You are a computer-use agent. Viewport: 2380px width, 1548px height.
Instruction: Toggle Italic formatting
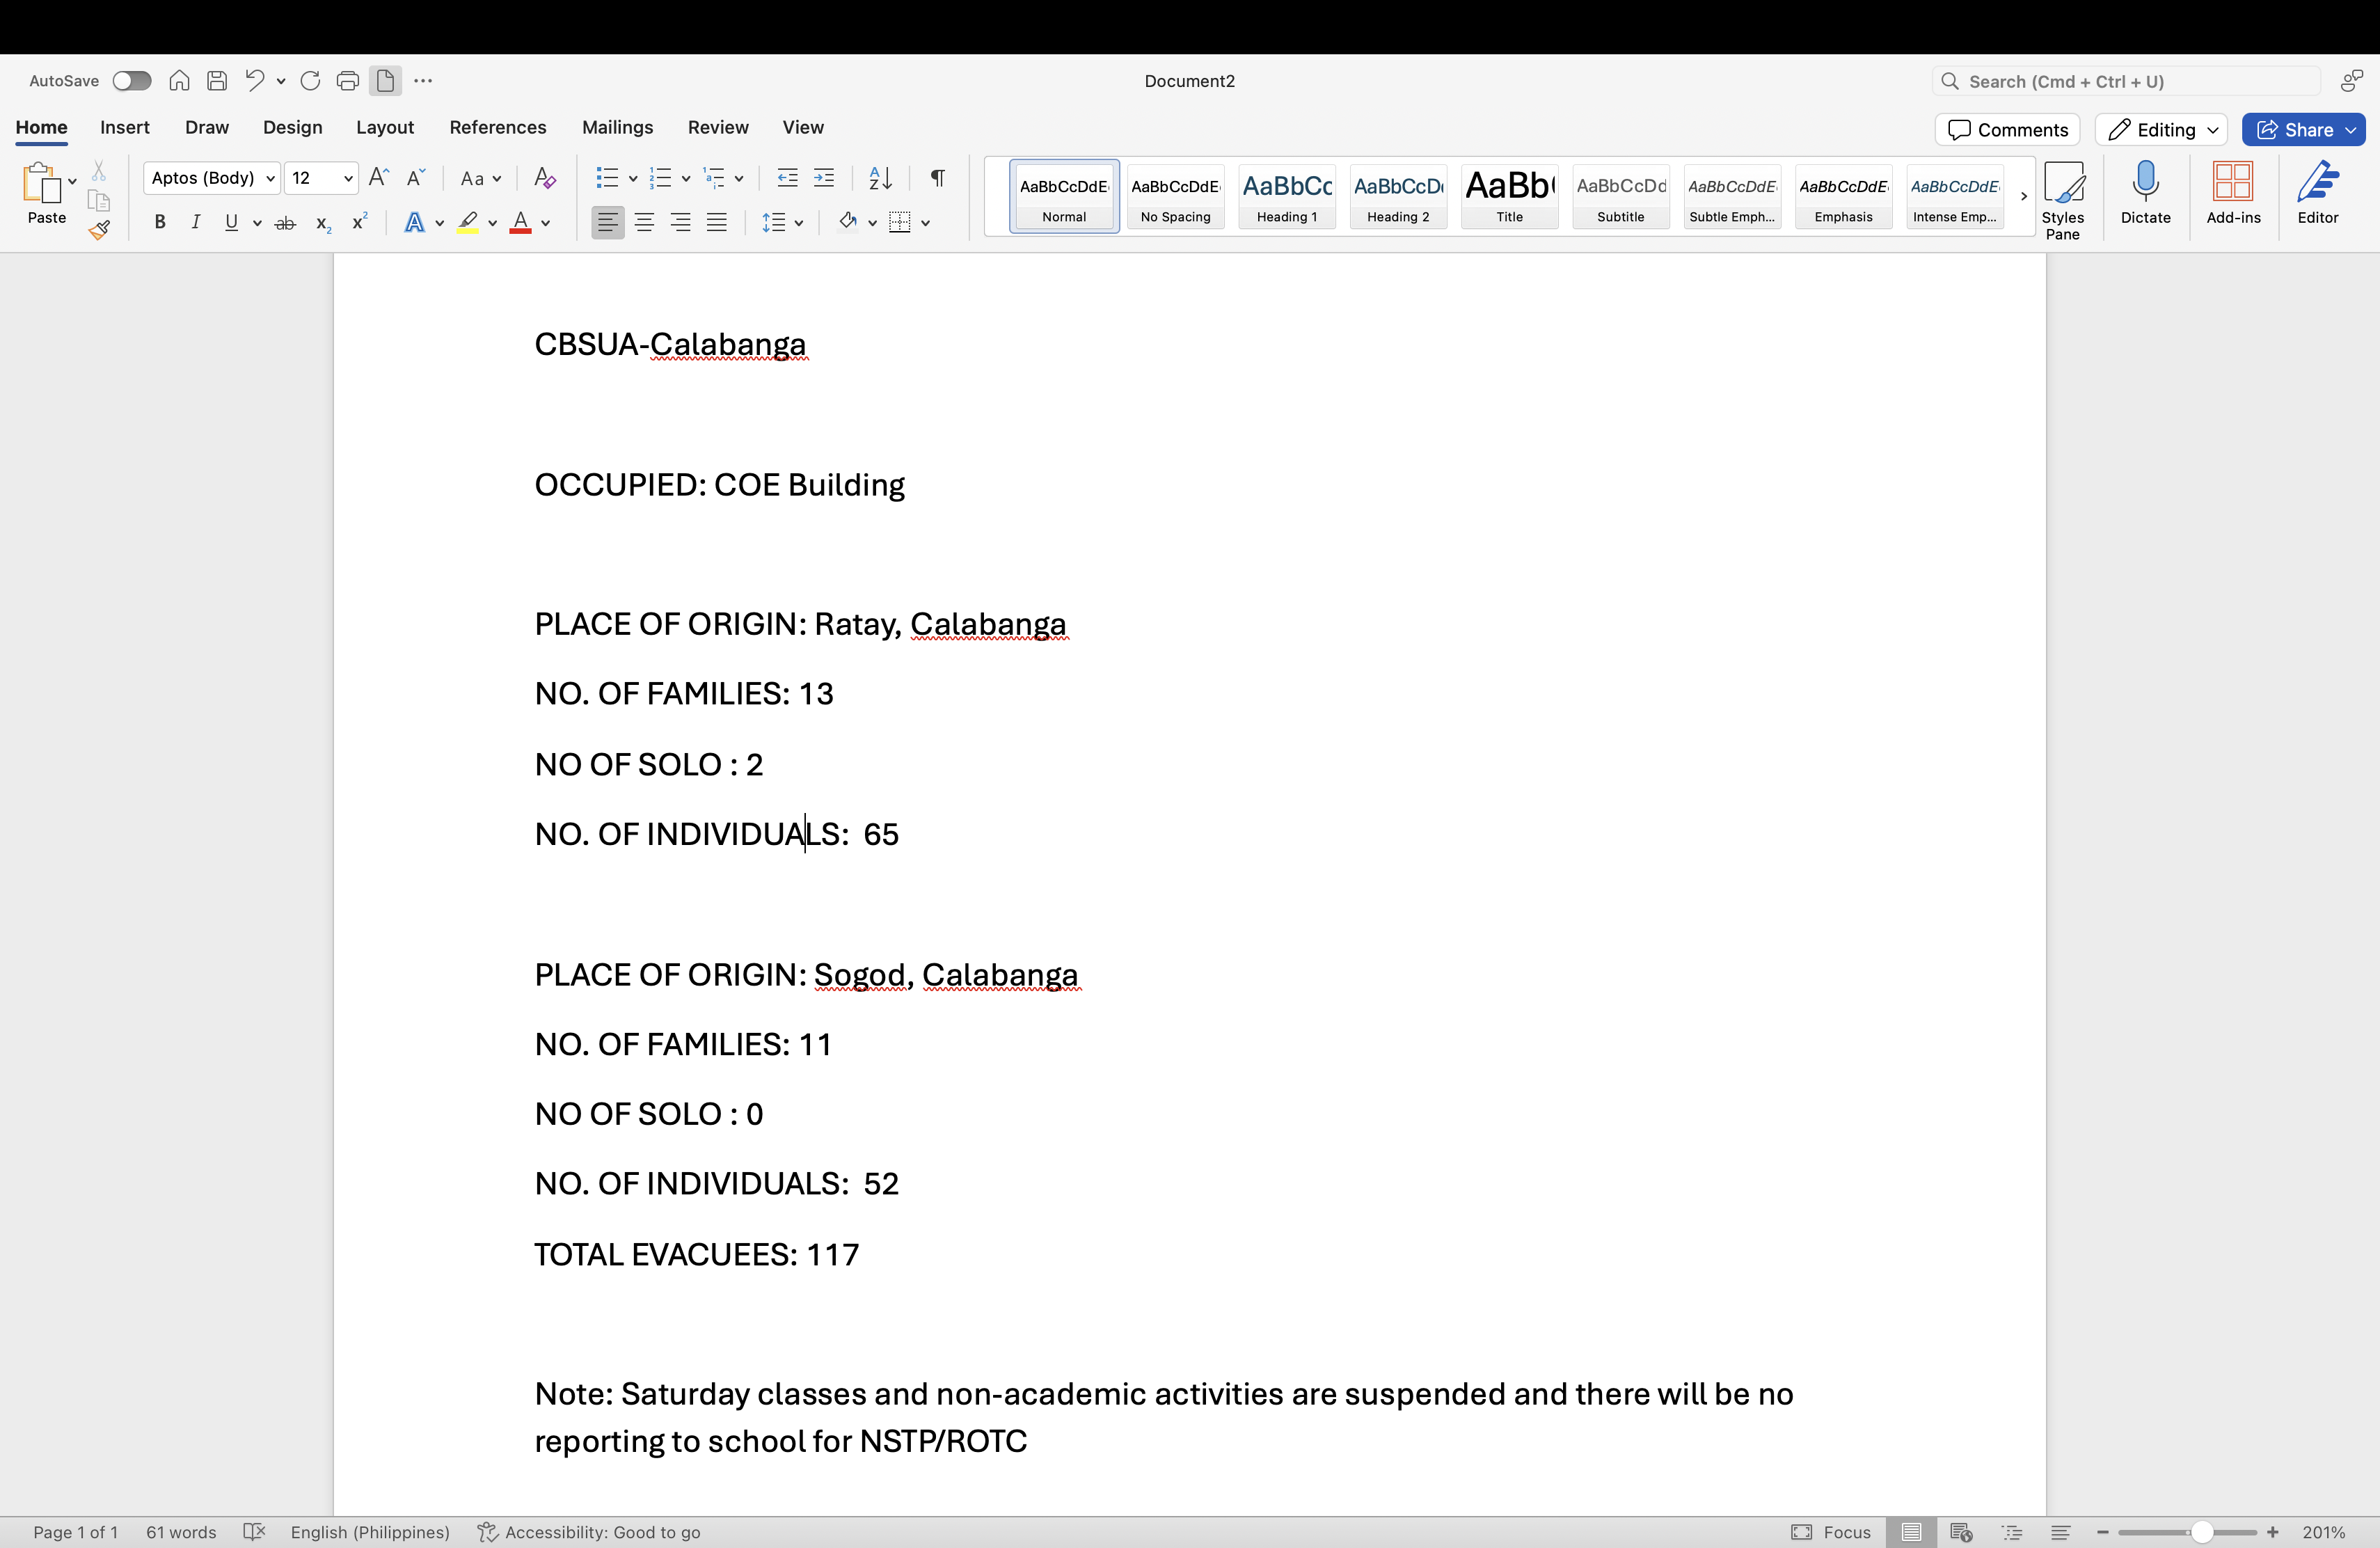pos(196,223)
